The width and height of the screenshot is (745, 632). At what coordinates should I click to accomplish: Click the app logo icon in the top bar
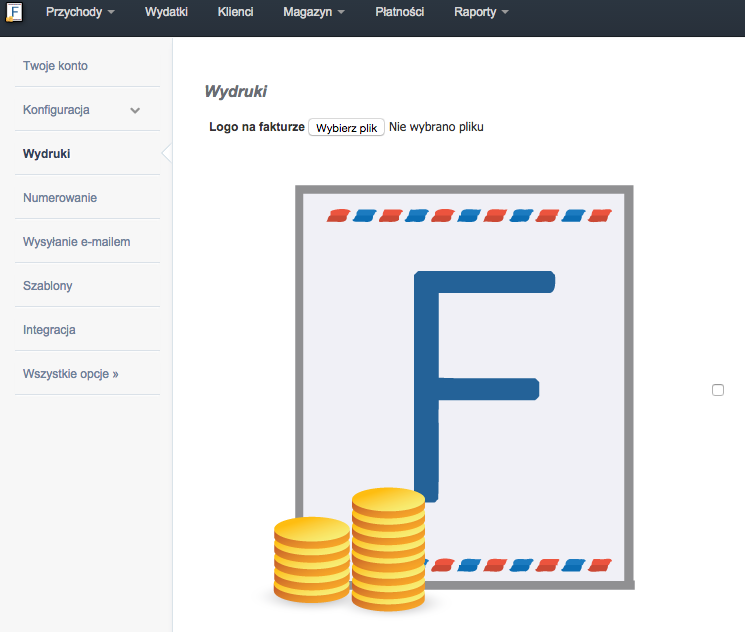(x=14, y=12)
